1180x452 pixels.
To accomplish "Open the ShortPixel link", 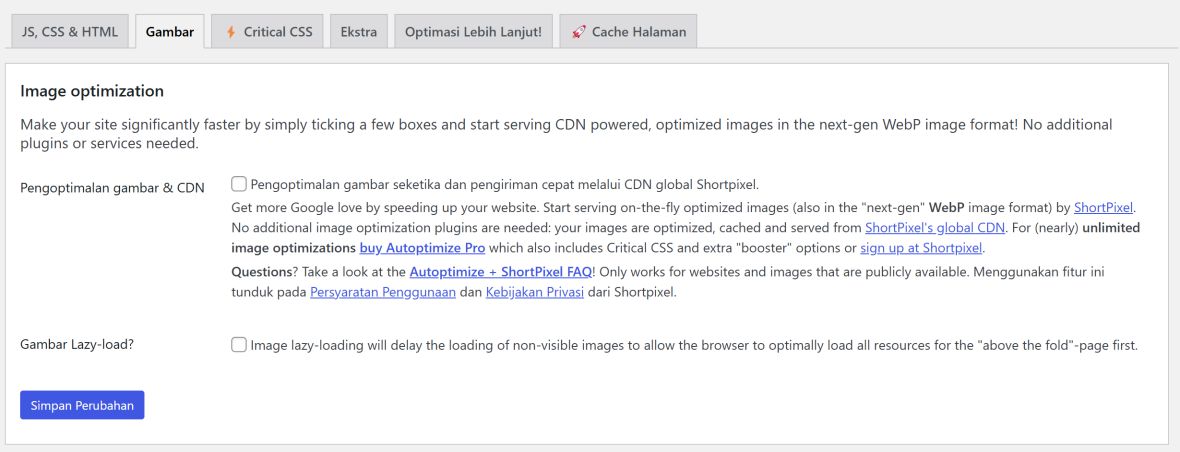I will point(1104,208).
